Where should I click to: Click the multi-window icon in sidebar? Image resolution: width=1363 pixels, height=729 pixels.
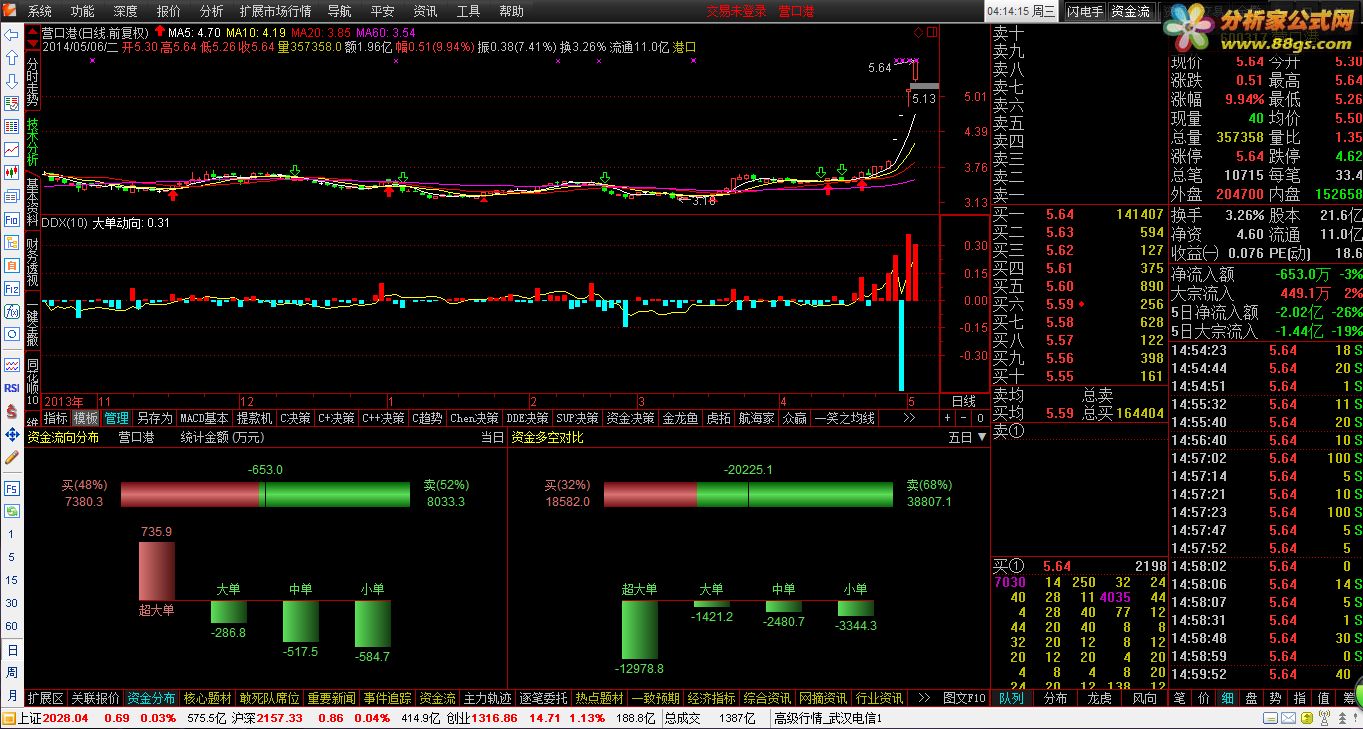[x=11, y=195]
